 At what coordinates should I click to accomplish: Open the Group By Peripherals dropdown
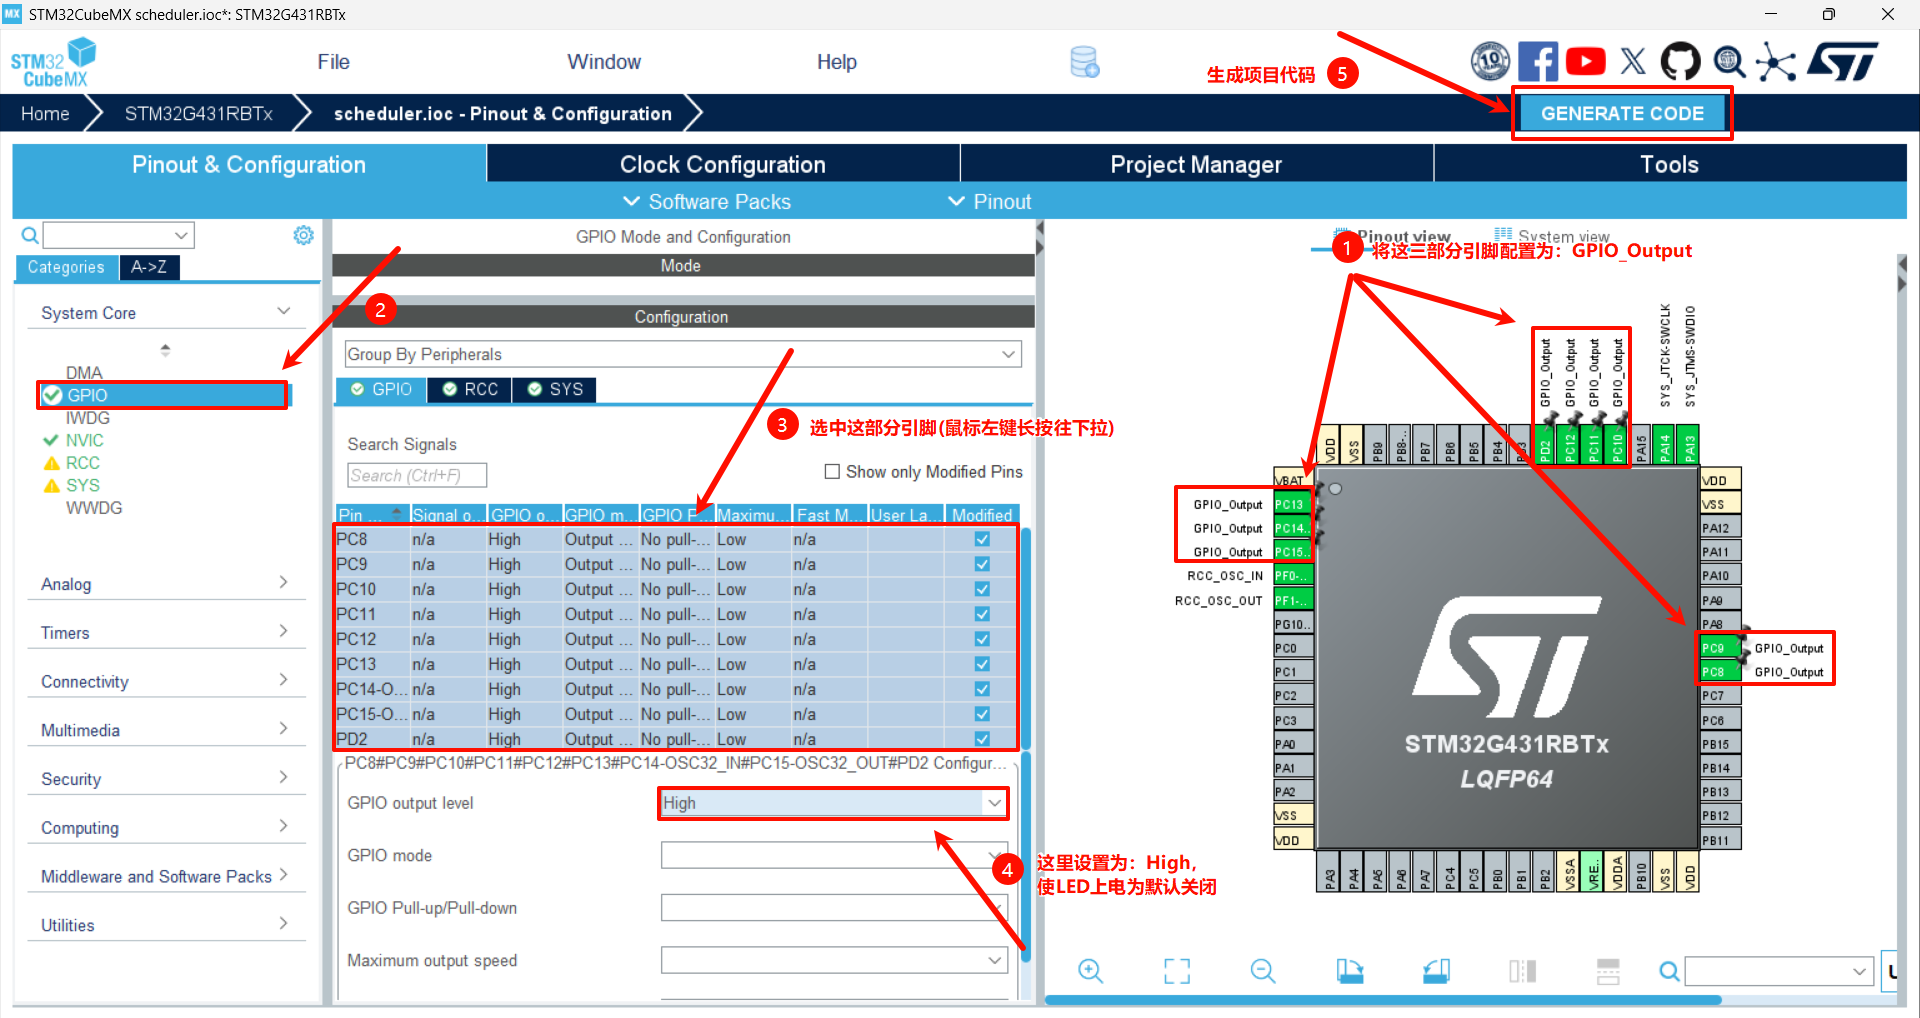683,354
